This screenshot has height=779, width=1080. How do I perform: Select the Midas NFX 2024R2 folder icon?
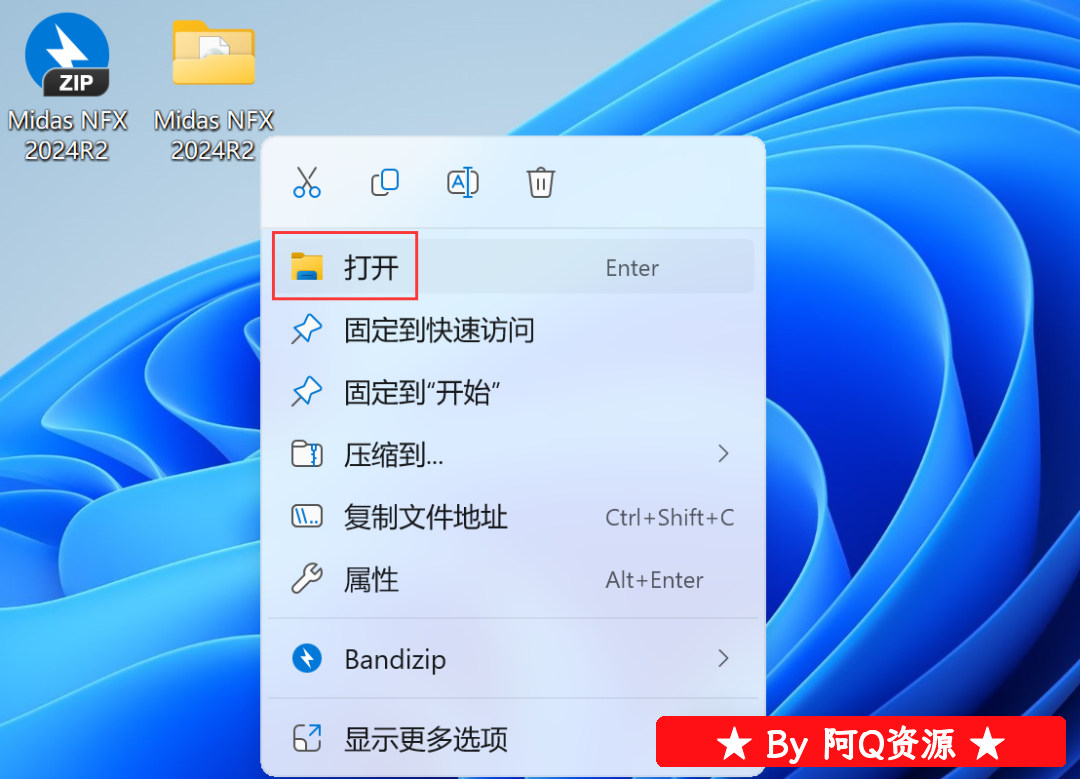tap(214, 53)
